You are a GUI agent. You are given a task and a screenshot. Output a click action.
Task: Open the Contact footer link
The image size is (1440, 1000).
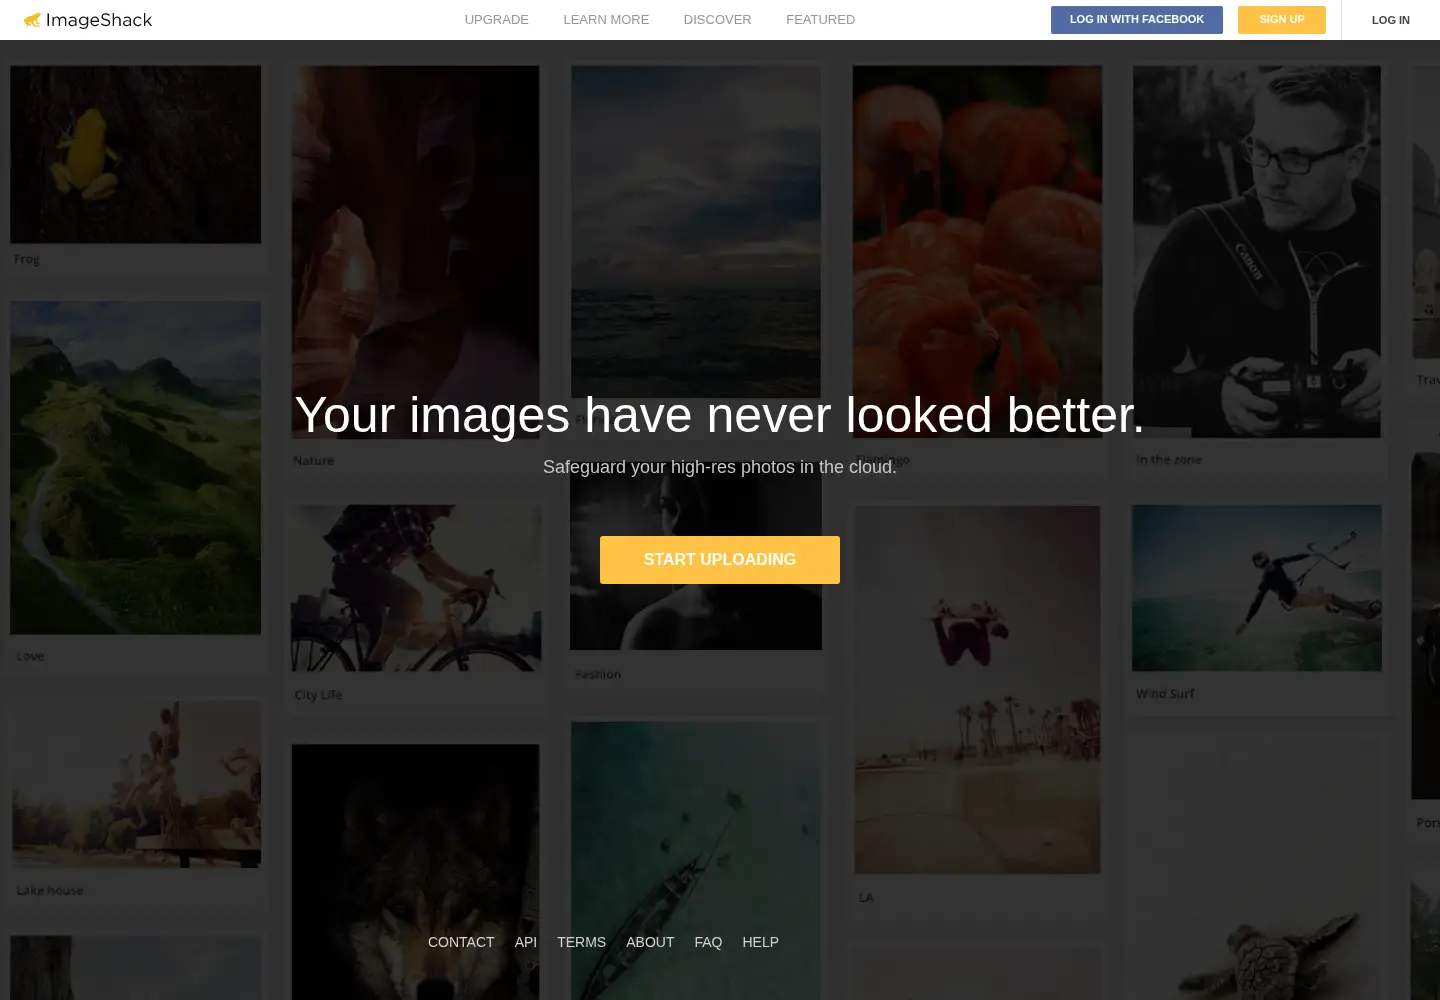[461, 942]
